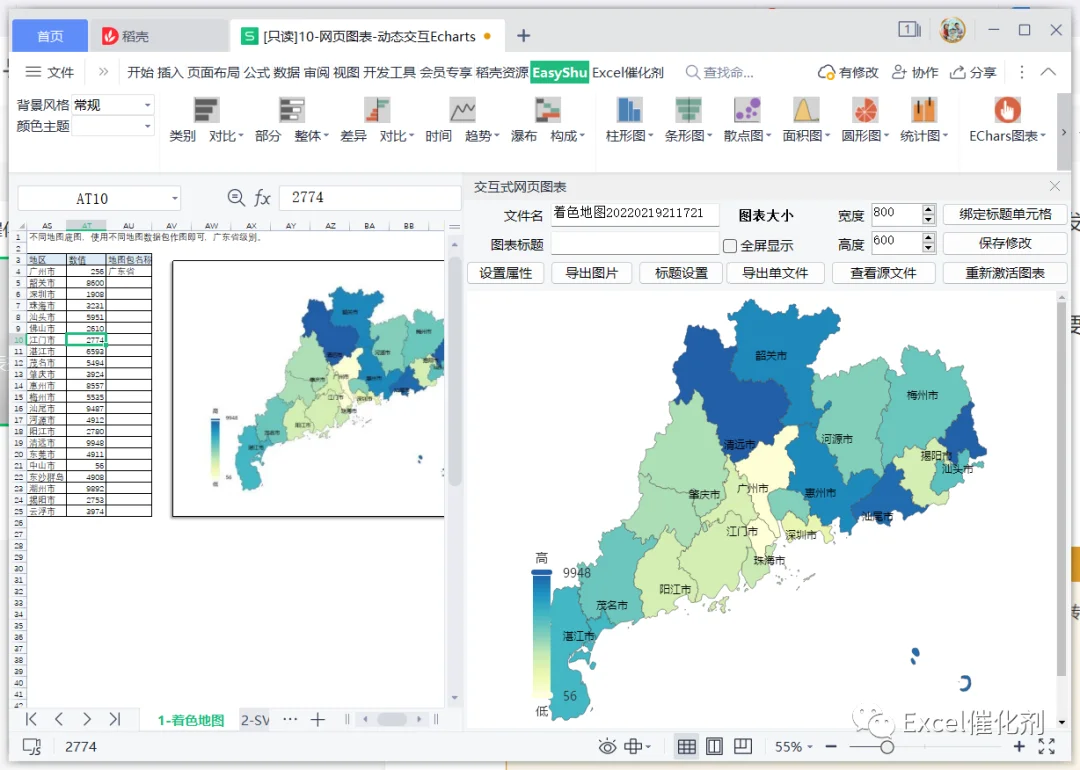This screenshot has width=1080, height=770.
Task: Open the 条形图 chart icon
Action: [x=688, y=110]
